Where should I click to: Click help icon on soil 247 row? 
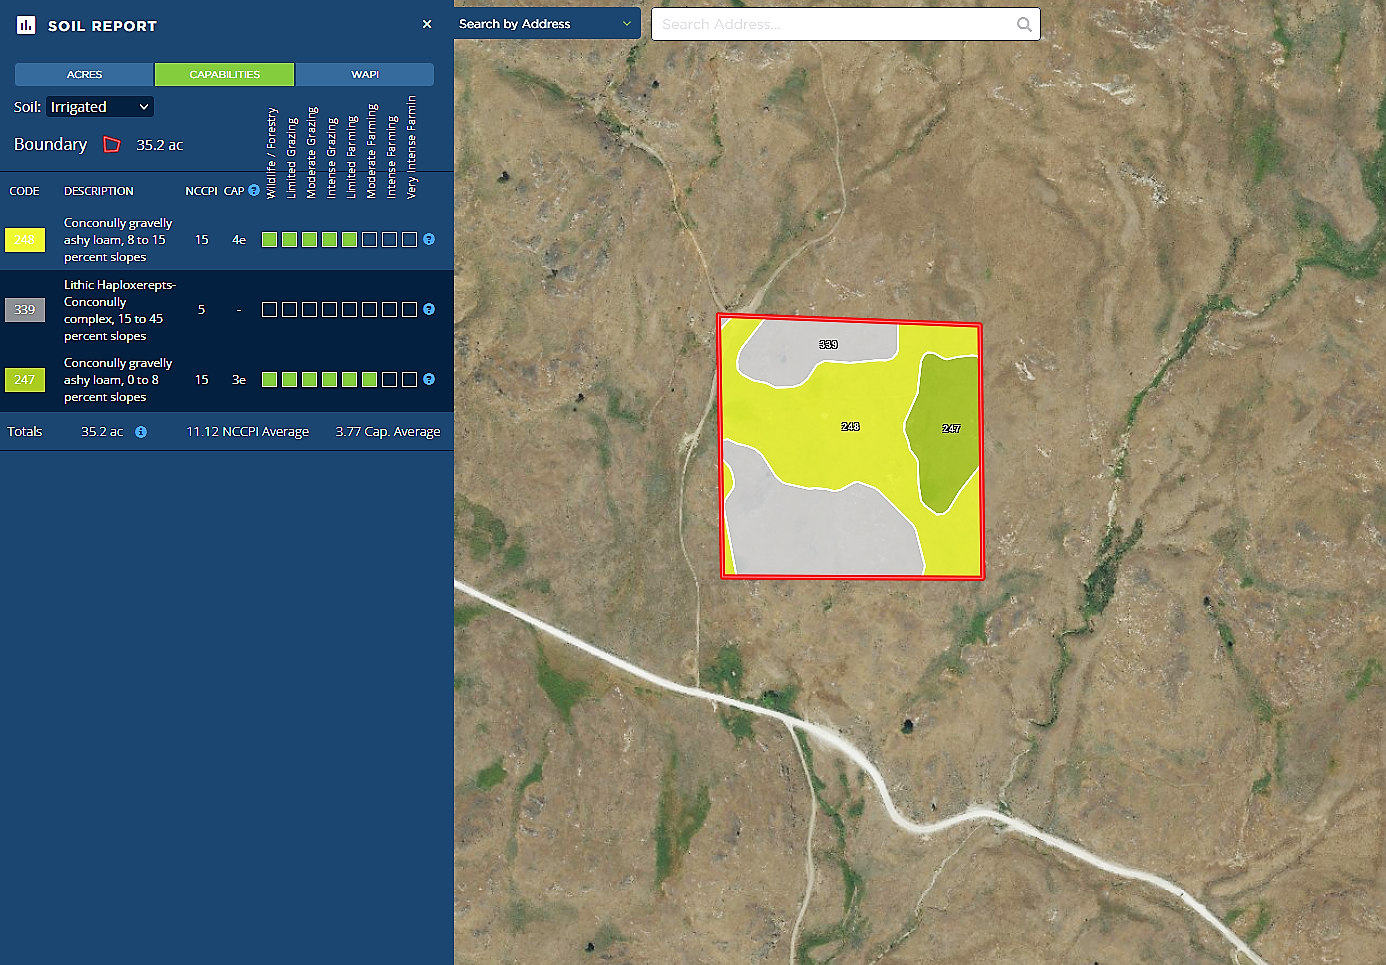pos(429,379)
